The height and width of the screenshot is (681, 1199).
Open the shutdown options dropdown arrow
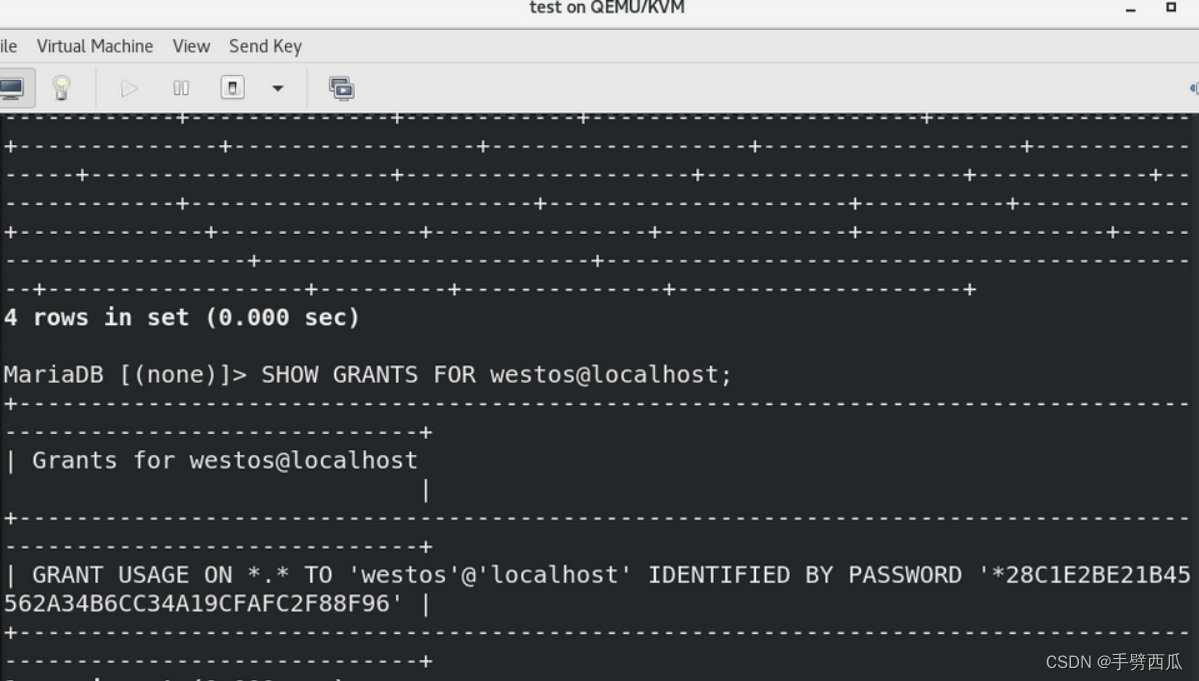pyautogui.click(x=278, y=88)
